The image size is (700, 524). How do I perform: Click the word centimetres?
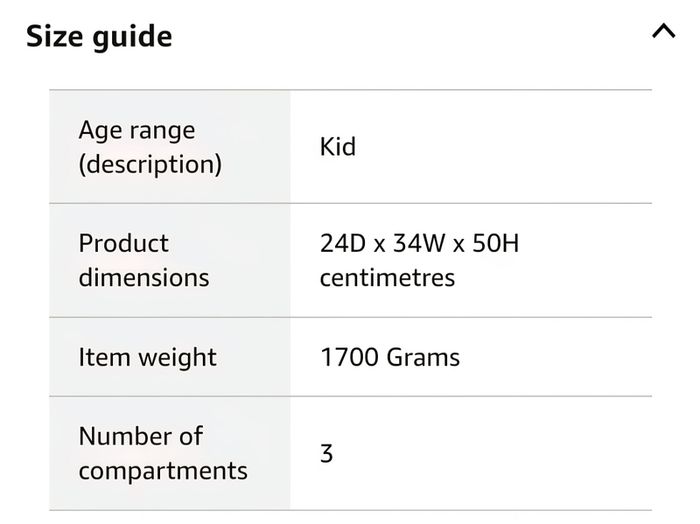coord(388,278)
